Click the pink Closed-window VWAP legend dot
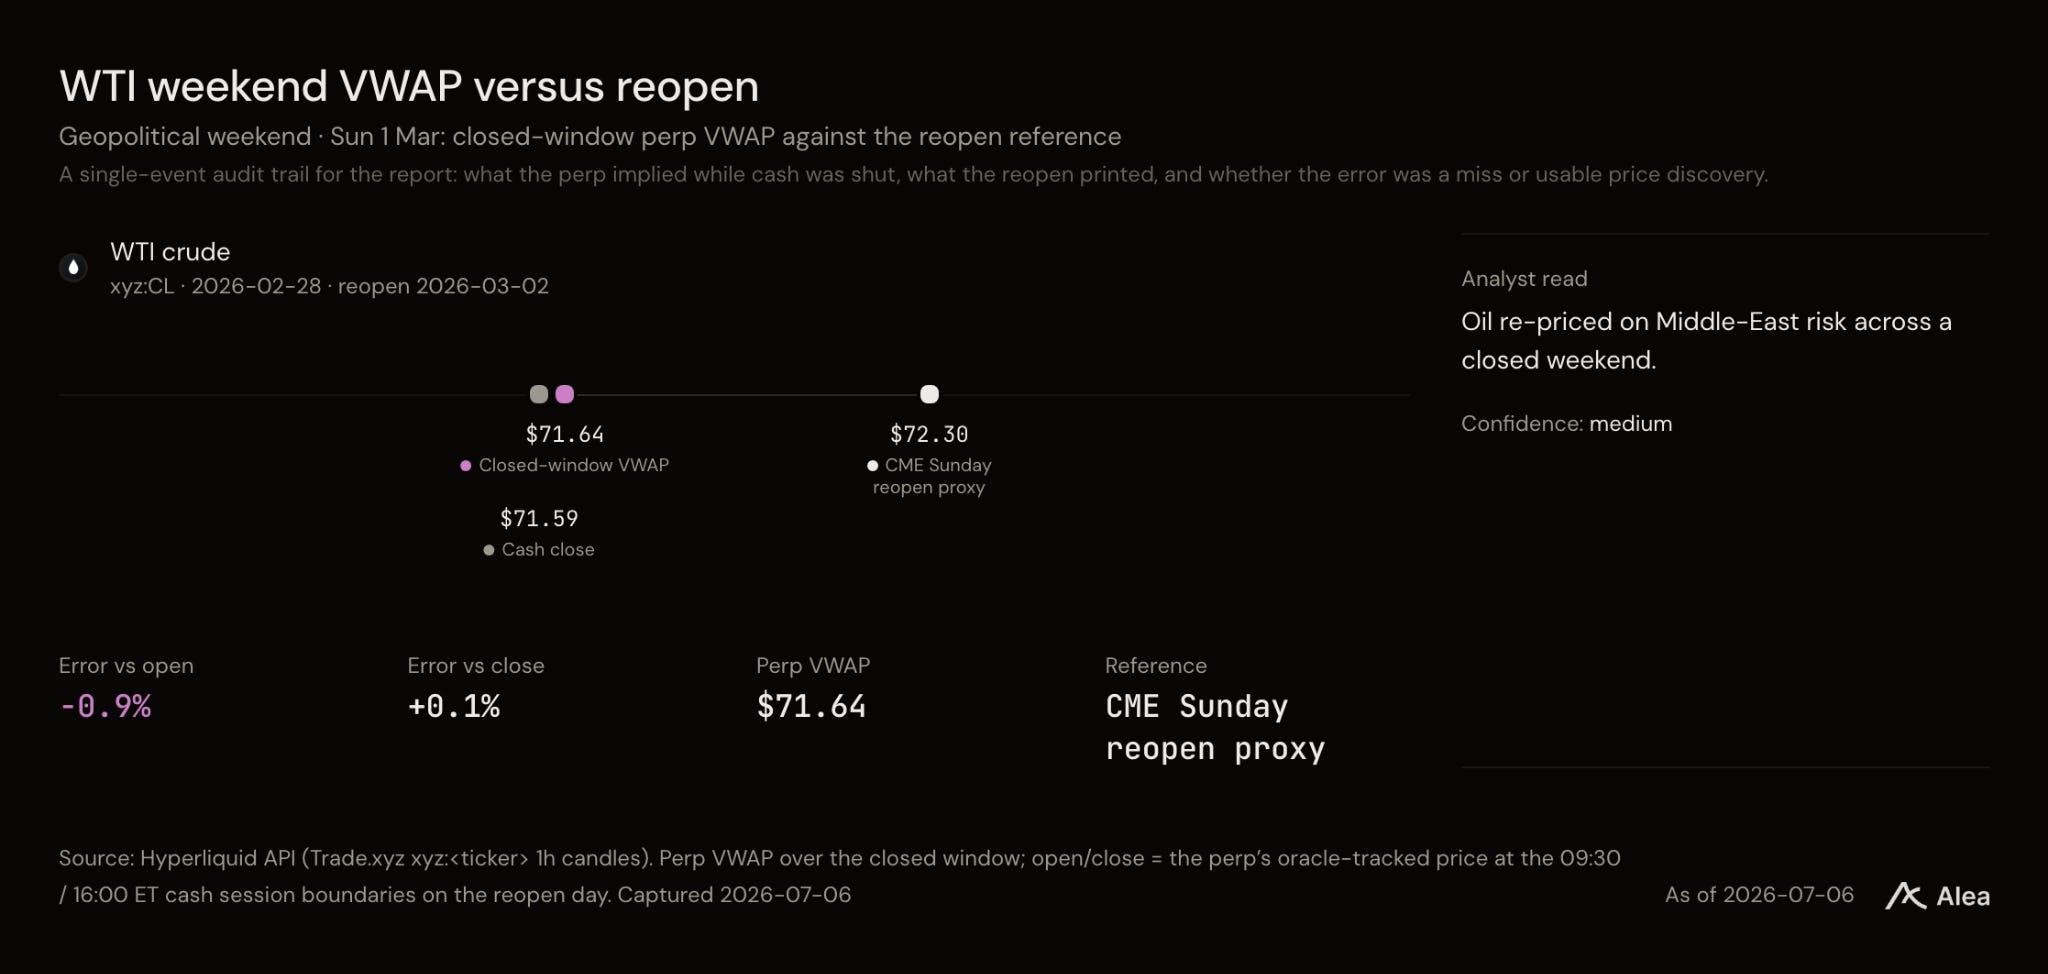Image resolution: width=2048 pixels, height=974 pixels. coord(466,465)
